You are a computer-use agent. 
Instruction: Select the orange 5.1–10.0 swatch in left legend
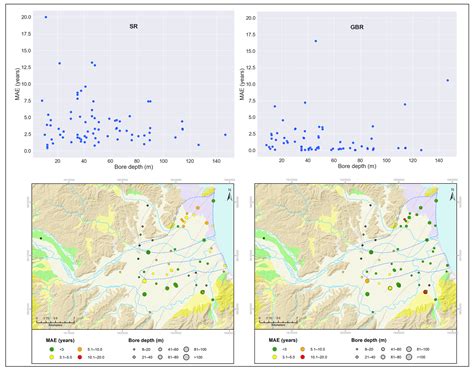point(80,349)
